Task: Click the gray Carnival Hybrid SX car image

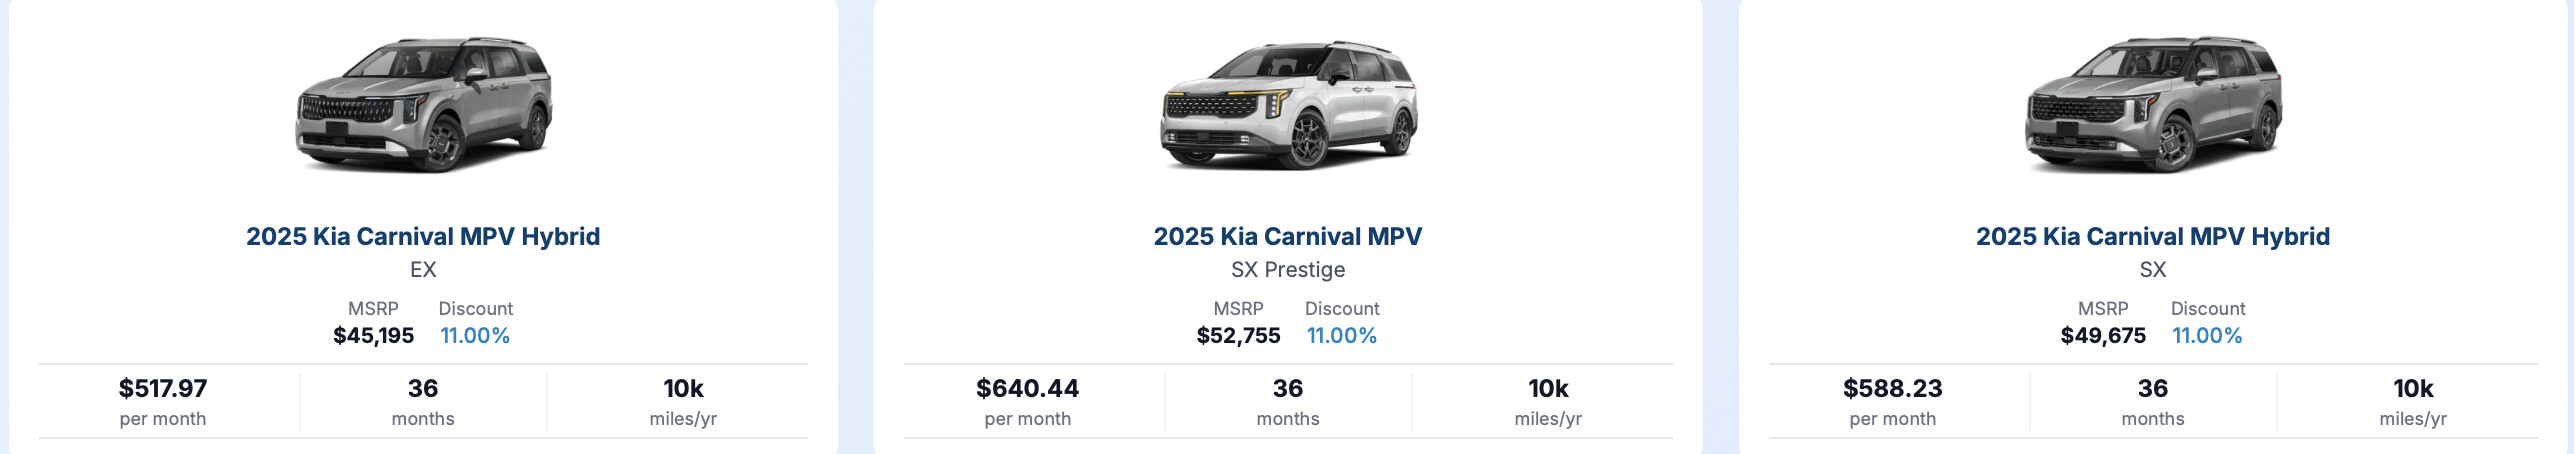Action: 2153,104
